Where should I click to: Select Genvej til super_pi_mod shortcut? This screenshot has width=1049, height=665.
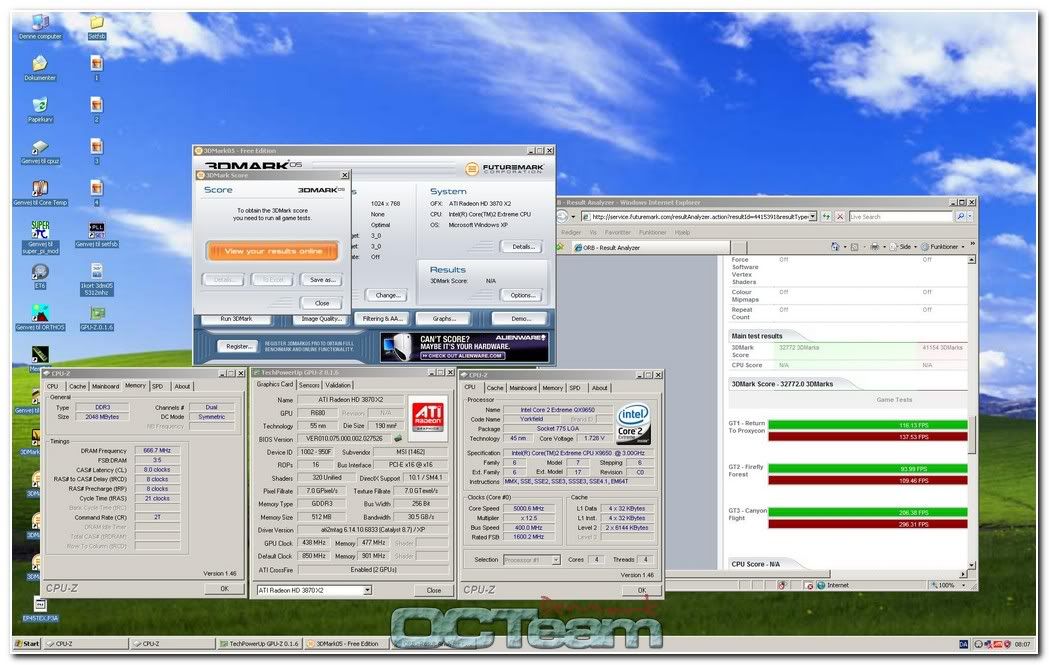(40, 238)
